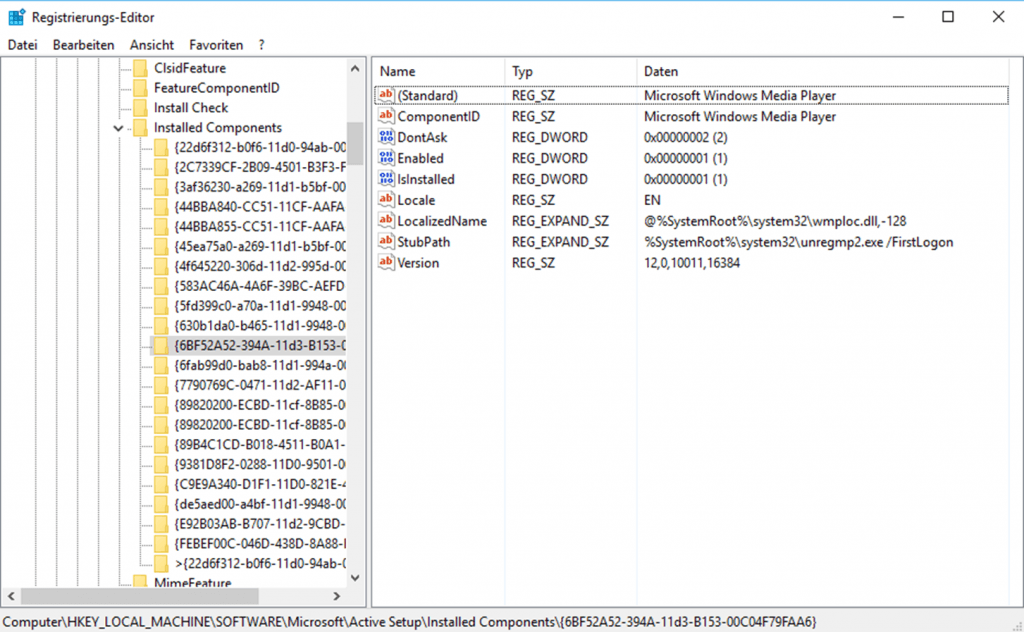Viewport: 1024px width, 632px height.
Task: Click the StubPath string value icon
Action: tap(386, 242)
